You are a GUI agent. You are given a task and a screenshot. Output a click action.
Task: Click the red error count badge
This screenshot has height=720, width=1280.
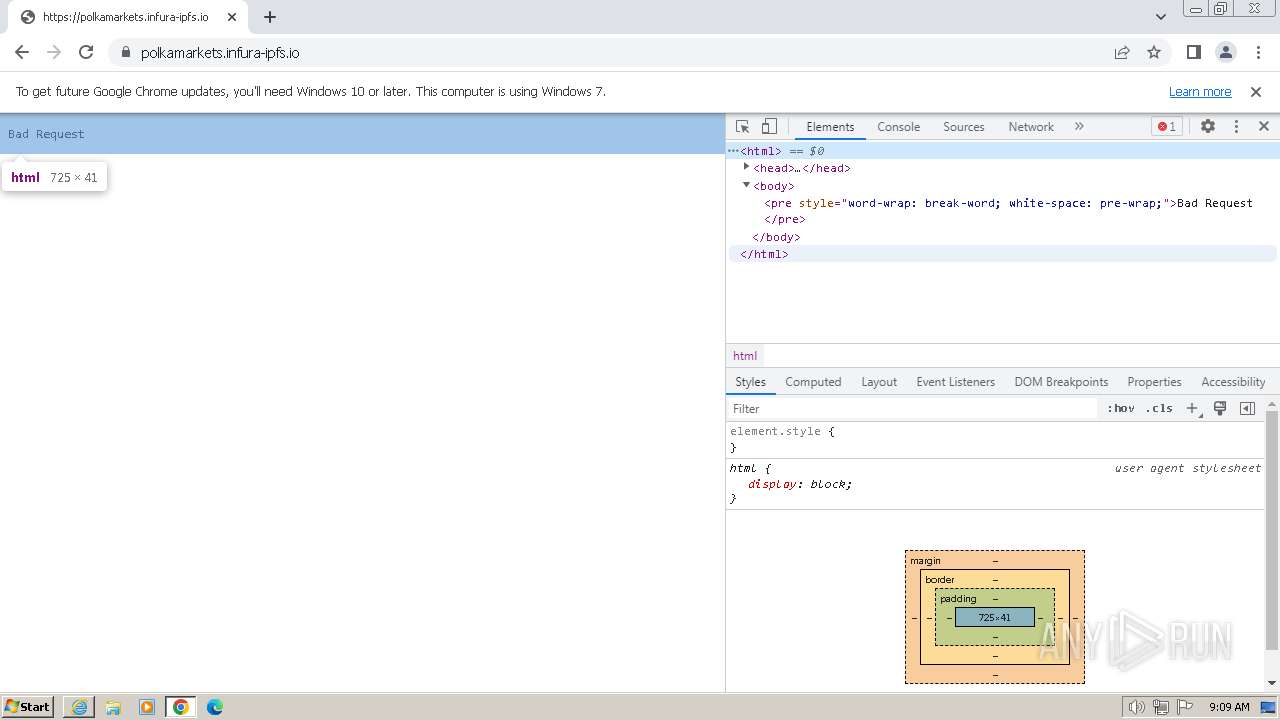(x=1166, y=127)
